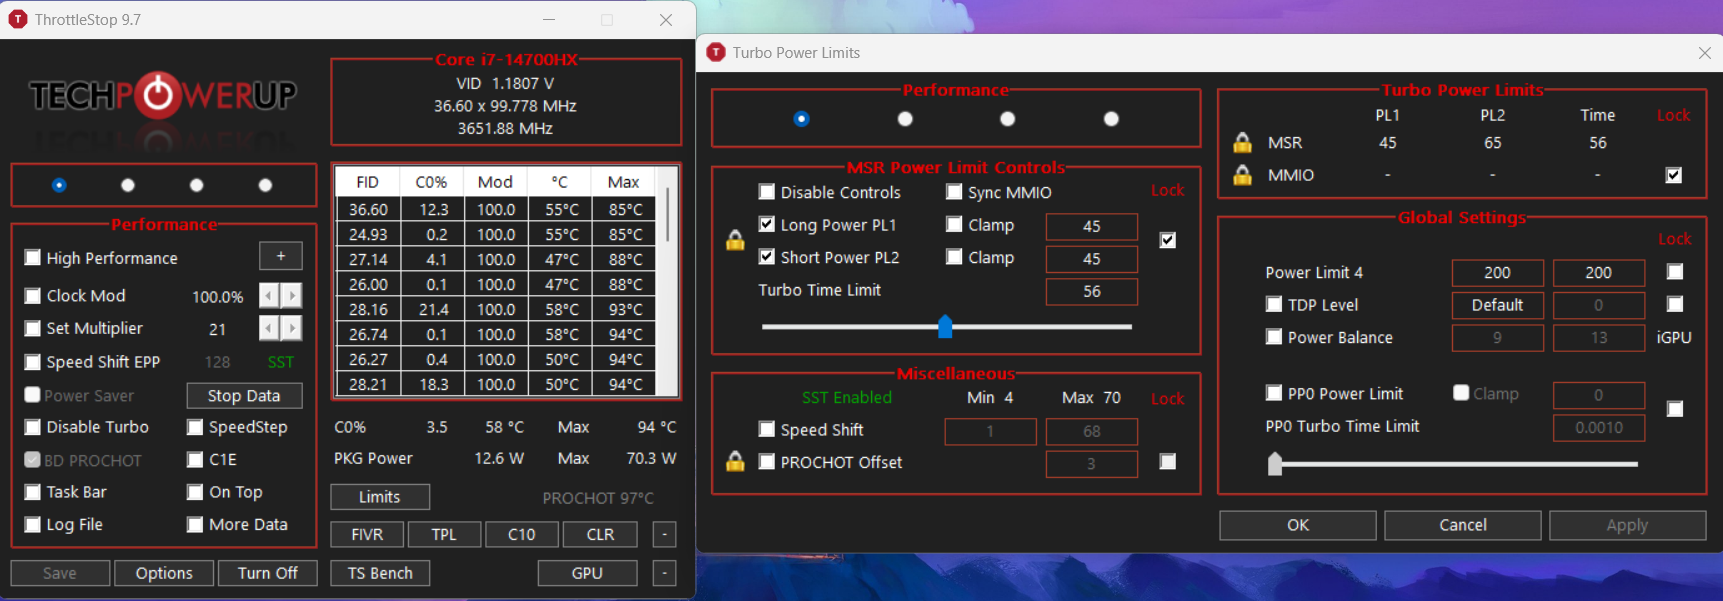Launch TS Bench
The width and height of the screenshot is (1723, 601).
(x=380, y=573)
